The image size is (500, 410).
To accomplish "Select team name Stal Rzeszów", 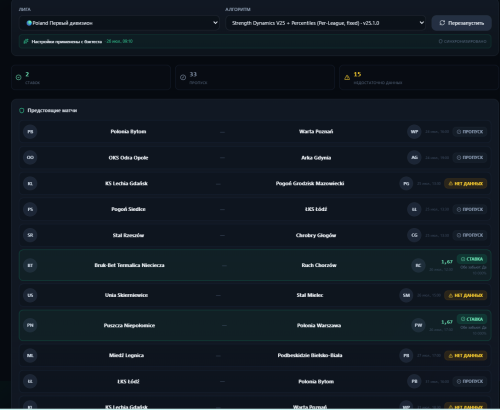I will tap(128, 235).
